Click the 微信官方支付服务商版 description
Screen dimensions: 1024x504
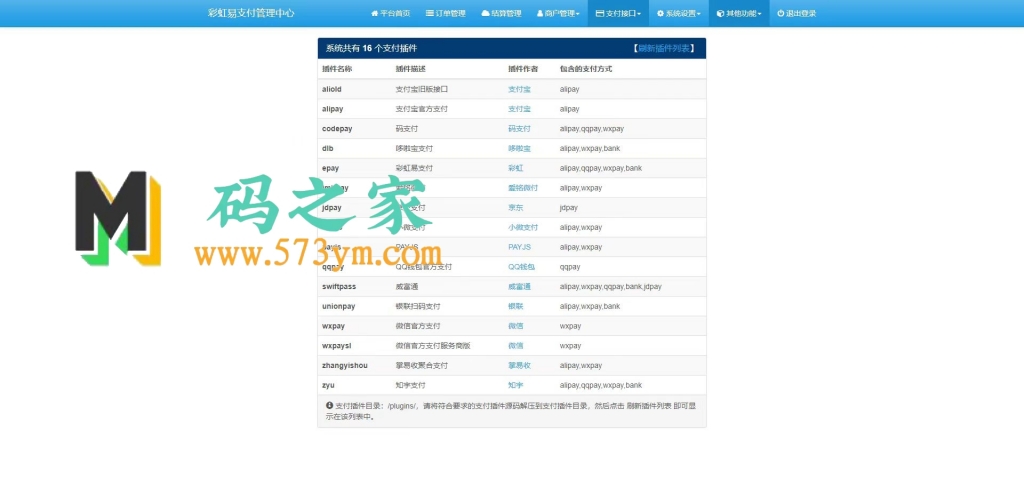tap(433, 345)
